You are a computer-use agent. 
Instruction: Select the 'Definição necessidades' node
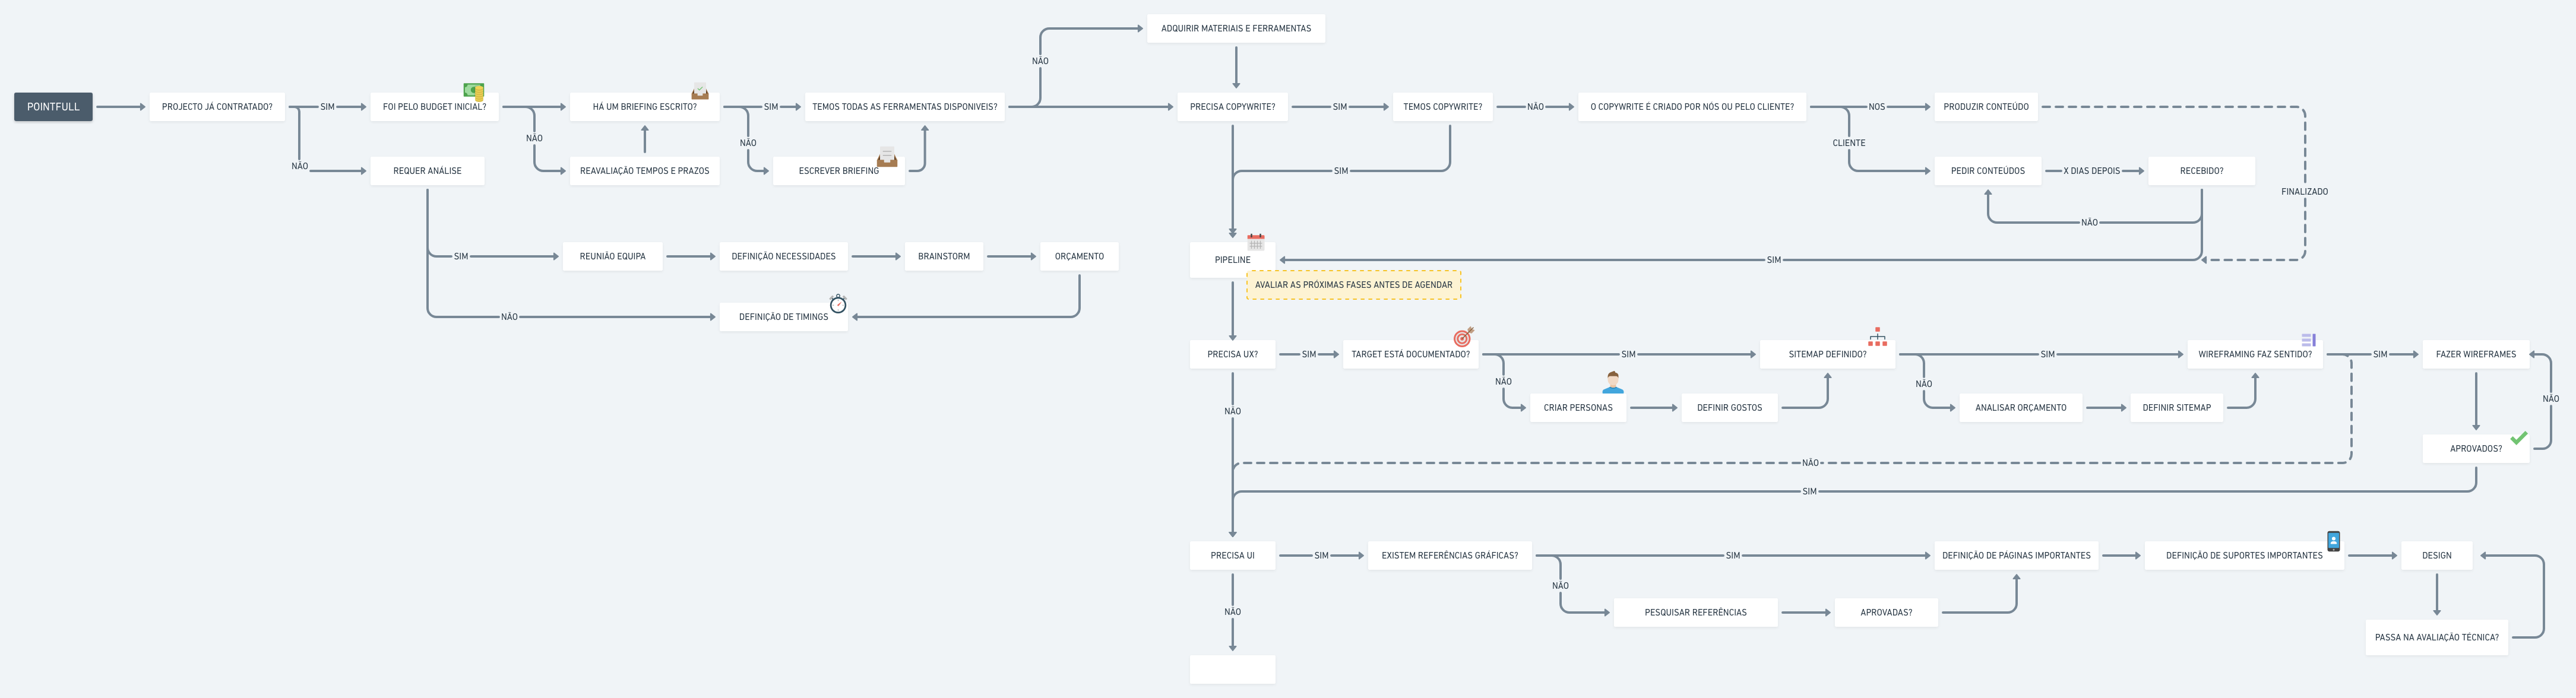tap(784, 256)
